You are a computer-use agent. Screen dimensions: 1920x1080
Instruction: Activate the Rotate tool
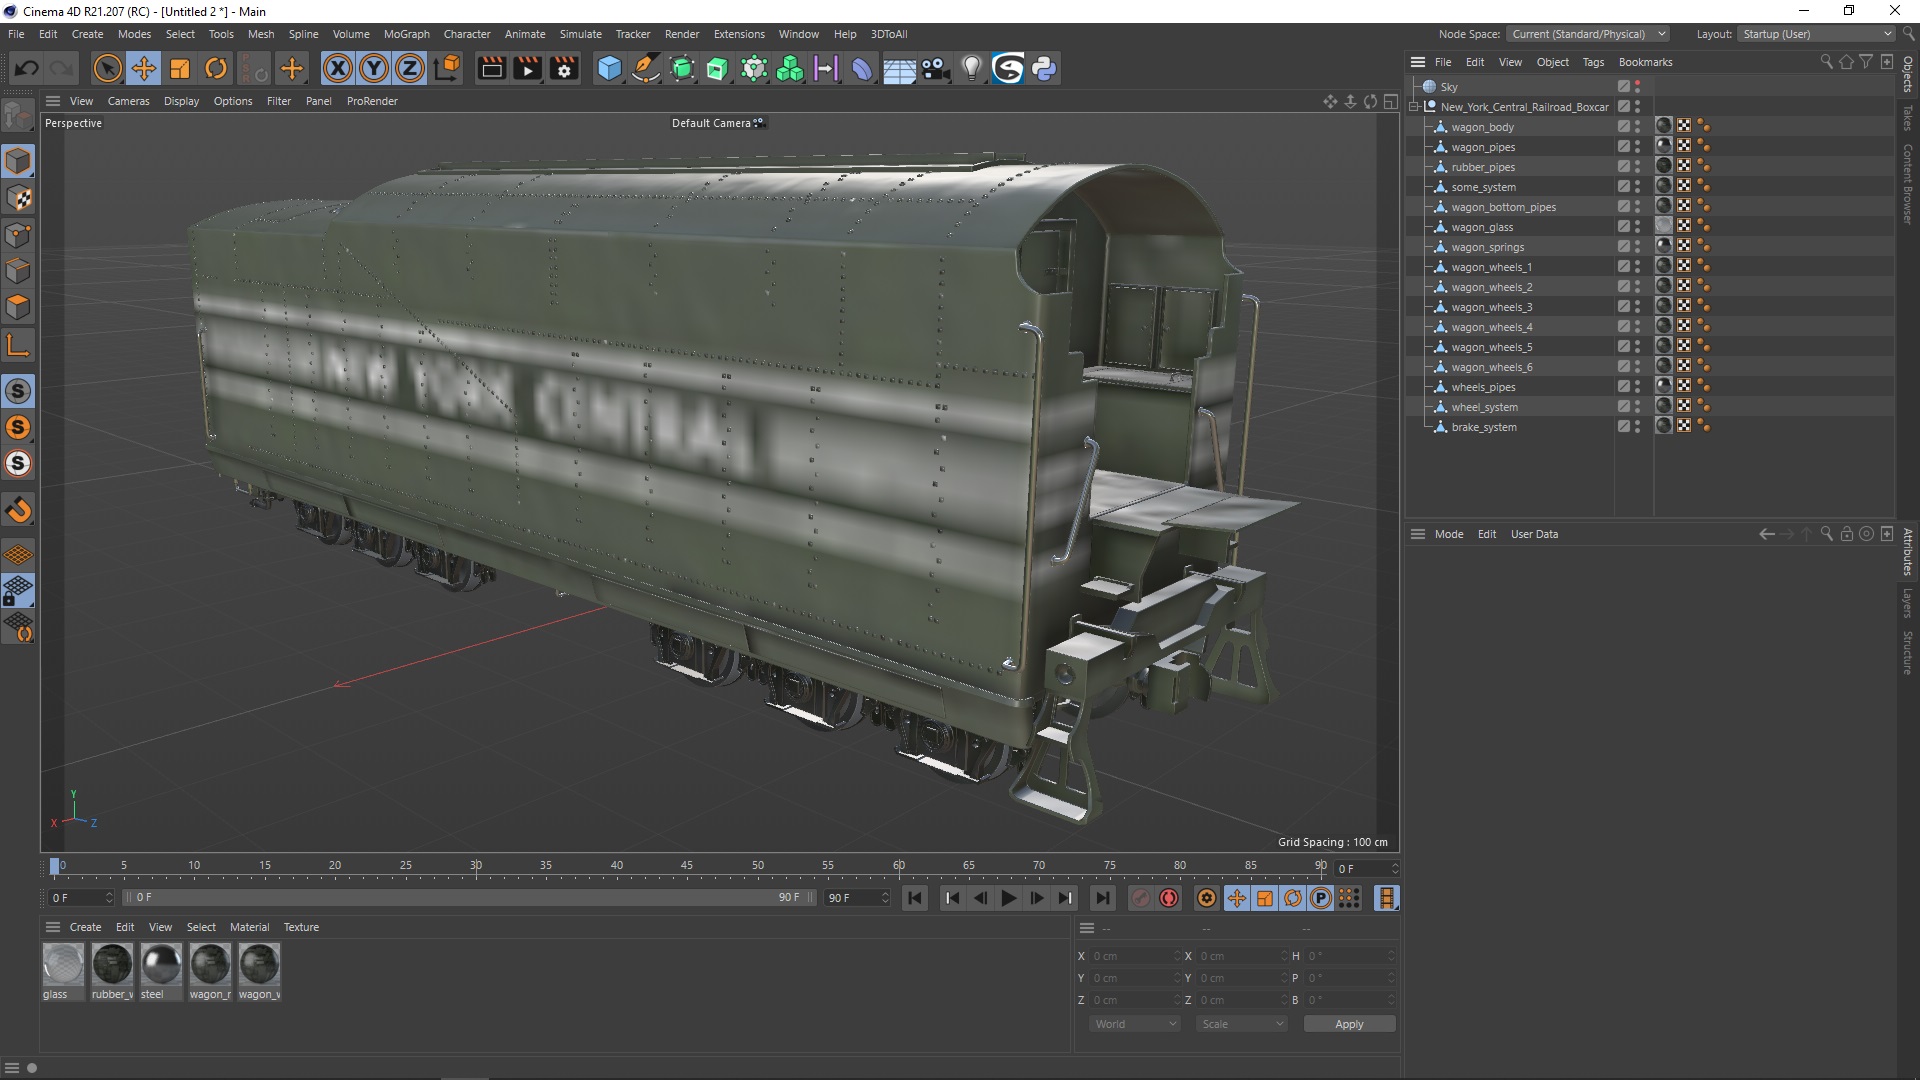tap(216, 68)
